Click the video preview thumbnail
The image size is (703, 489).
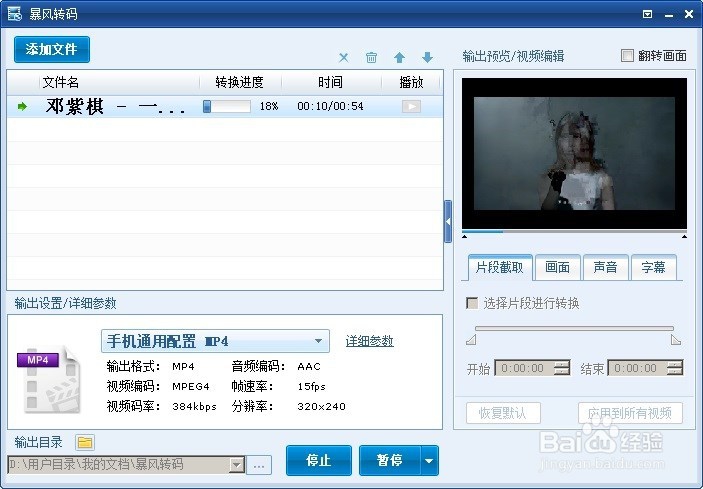[x=574, y=153]
